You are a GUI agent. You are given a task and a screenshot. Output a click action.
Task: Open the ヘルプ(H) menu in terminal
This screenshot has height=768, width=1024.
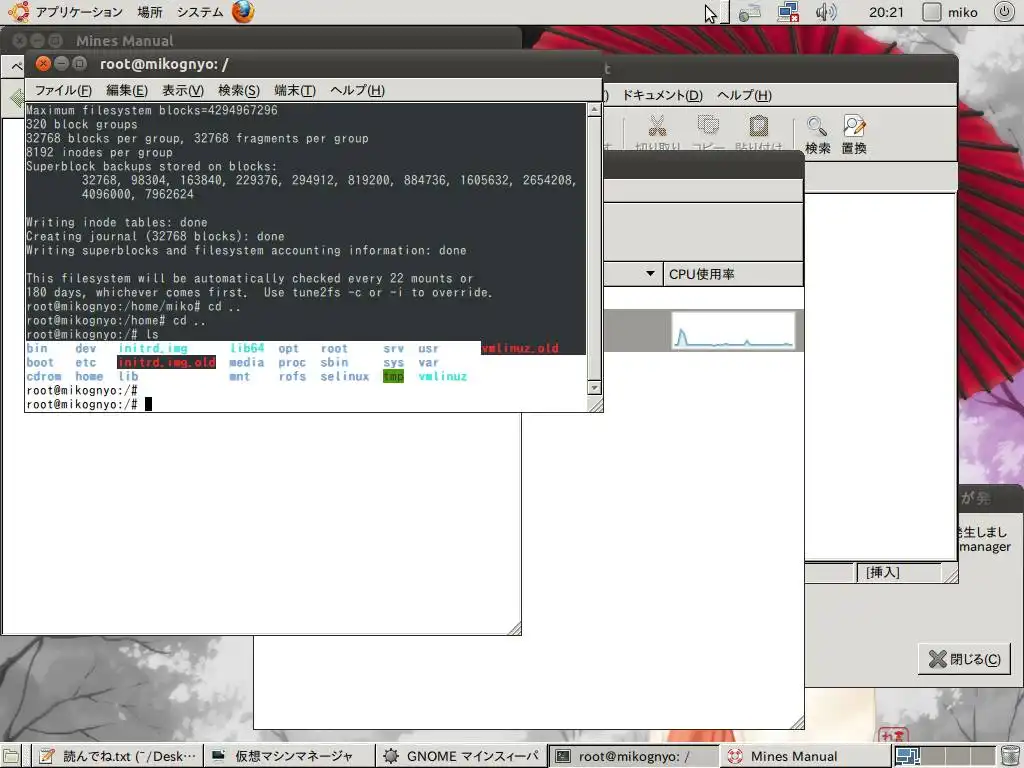click(x=357, y=90)
